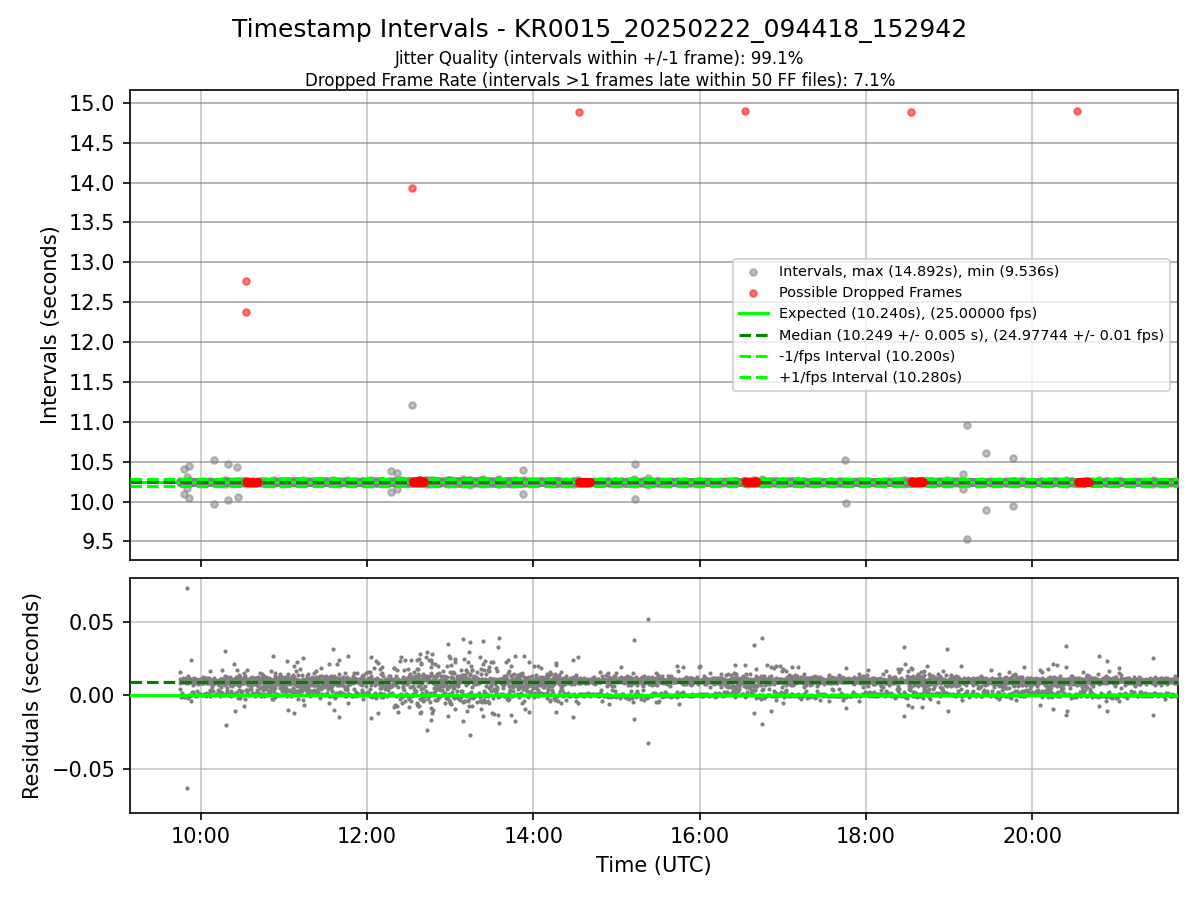Click legend entry starting 'Median (10.249 +/- 0.005 s)'
The width and height of the screenshot is (1200, 900).
click(x=971, y=335)
